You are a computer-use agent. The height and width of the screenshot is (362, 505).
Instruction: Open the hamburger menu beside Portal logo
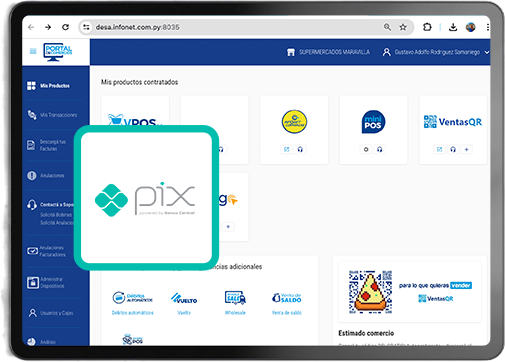pos(33,51)
